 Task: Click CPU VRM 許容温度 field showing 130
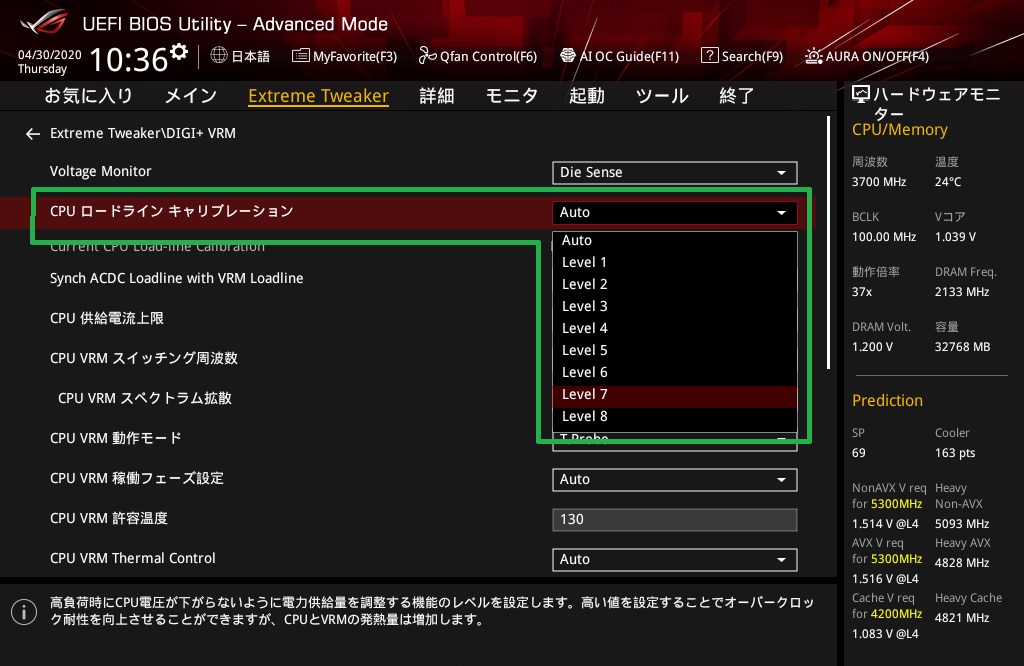pyautogui.click(x=675, y=520)
